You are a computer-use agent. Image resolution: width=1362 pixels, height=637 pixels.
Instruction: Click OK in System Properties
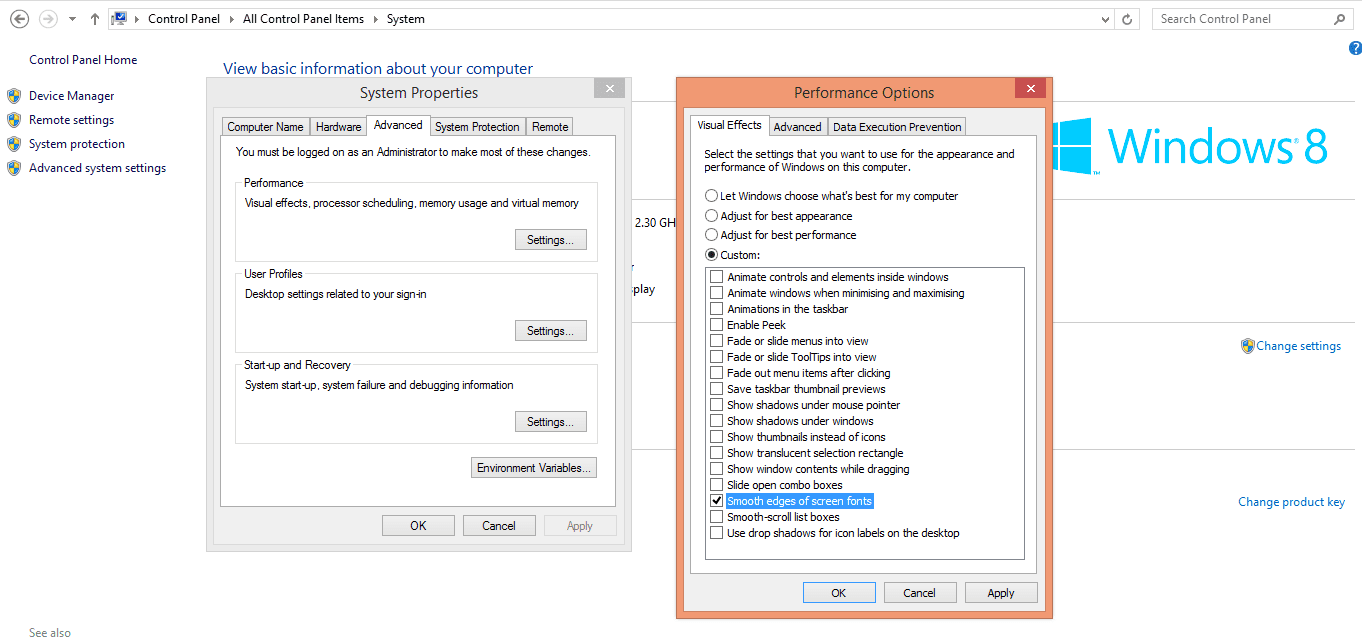click(418, 526)
